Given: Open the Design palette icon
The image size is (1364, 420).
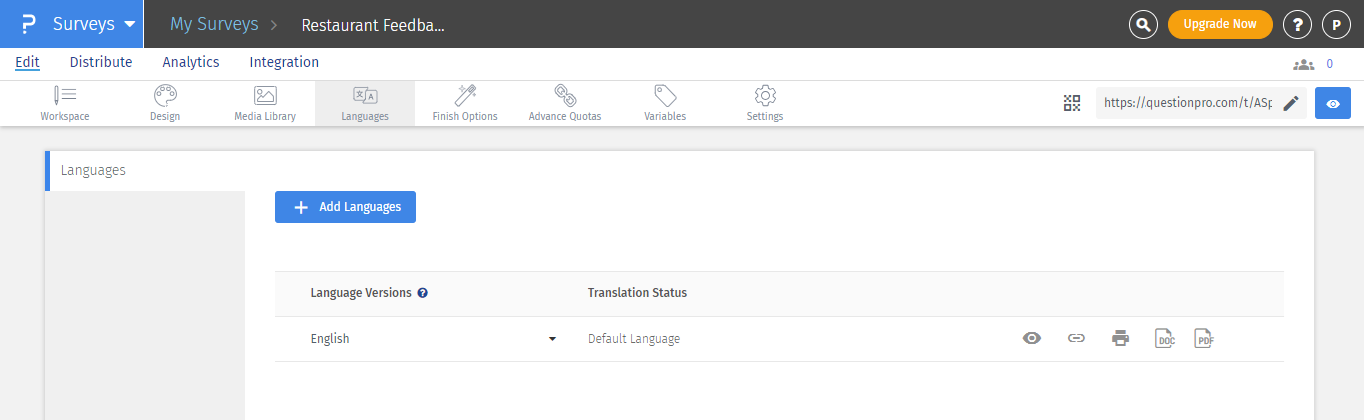Looking at the screenshot, I should (165, 96).
